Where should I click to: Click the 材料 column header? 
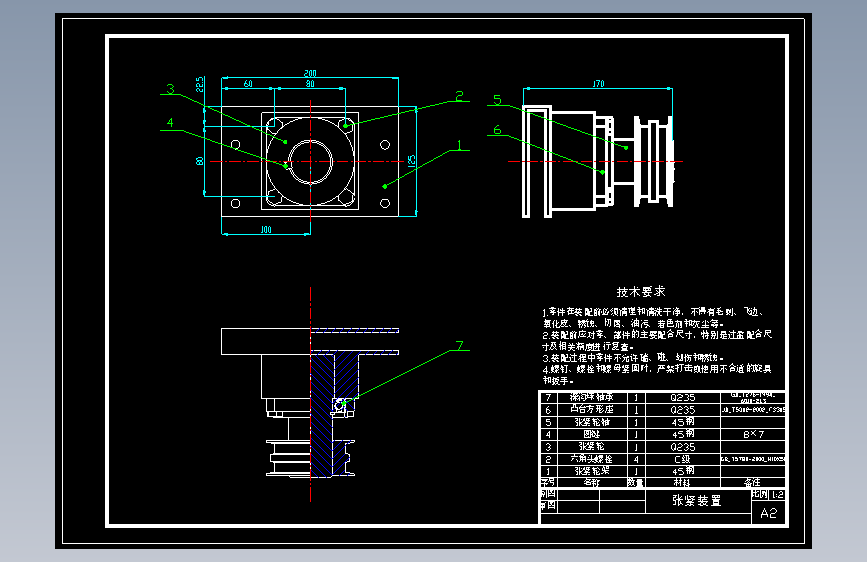click(682, 482)
